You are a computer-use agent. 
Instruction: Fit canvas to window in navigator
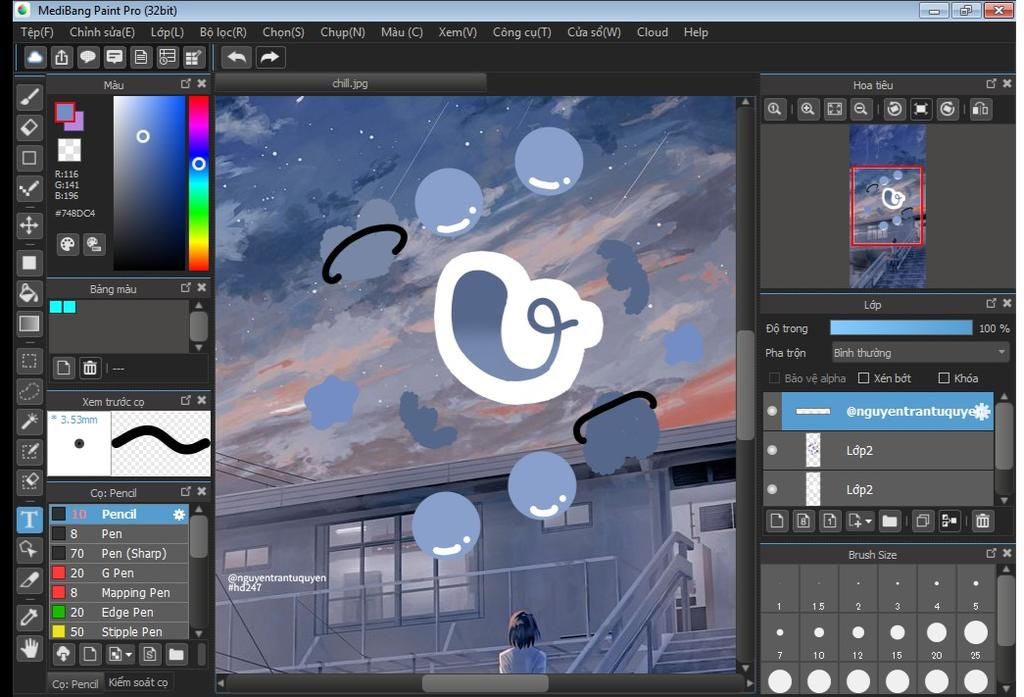coord(834,109)
